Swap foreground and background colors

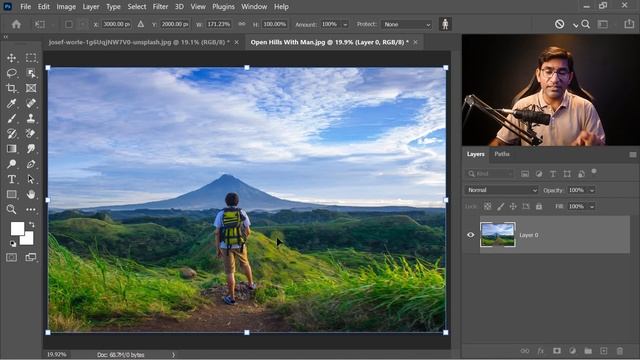(x=31, y=224)
